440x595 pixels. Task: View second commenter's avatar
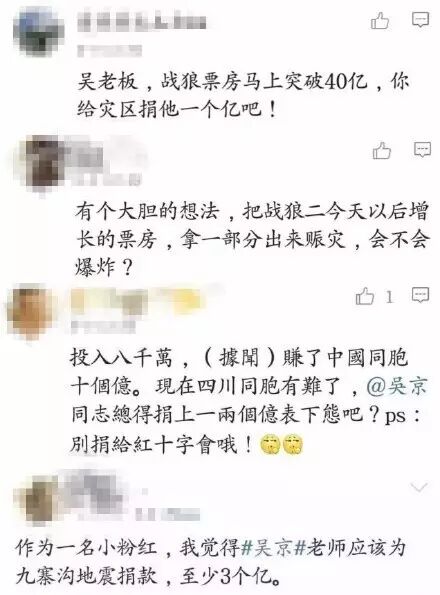[x=44, y=163]
